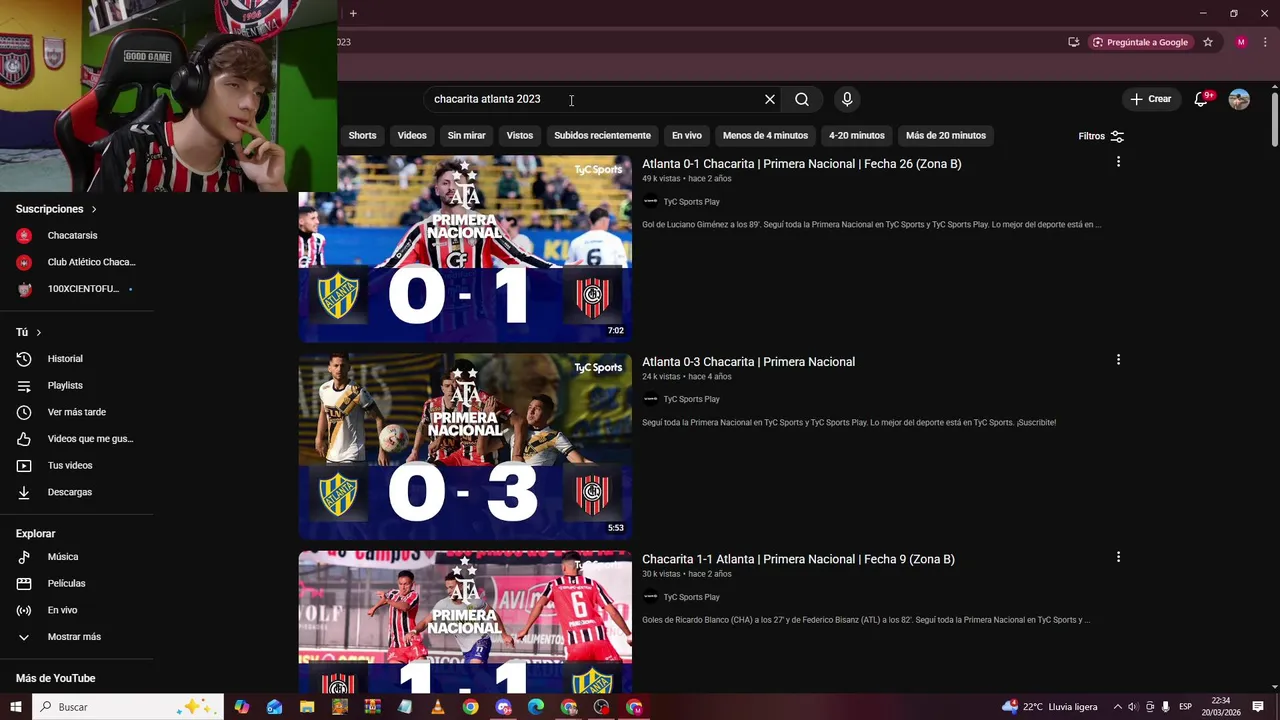Image resolution: width=1280 pixels, height=720 pixels.
Task: Open the YouTube account avatar menu
Action: tap(1239, 99)
